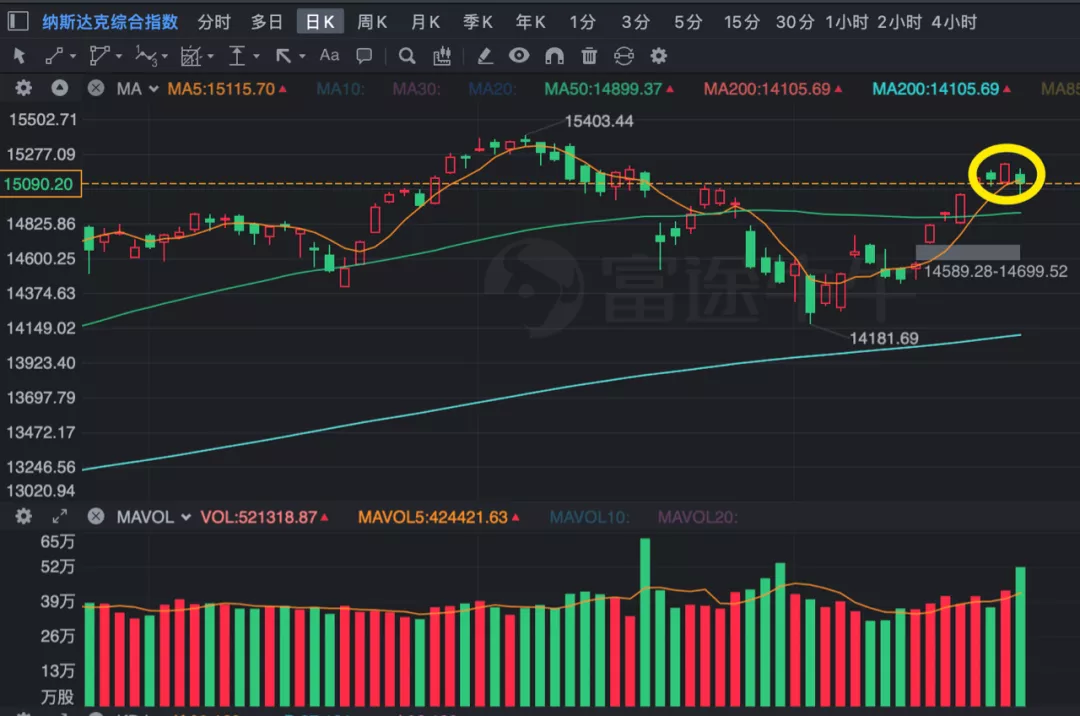Switch to 月K monthly chart
Viewport: 1080px width, 716px height.
426,22
